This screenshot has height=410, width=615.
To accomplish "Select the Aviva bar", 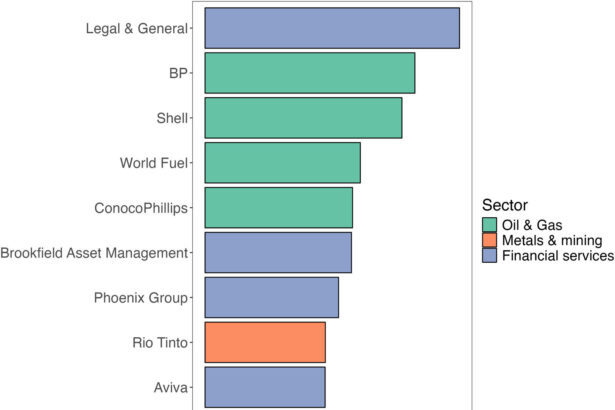I will [265, 387].
